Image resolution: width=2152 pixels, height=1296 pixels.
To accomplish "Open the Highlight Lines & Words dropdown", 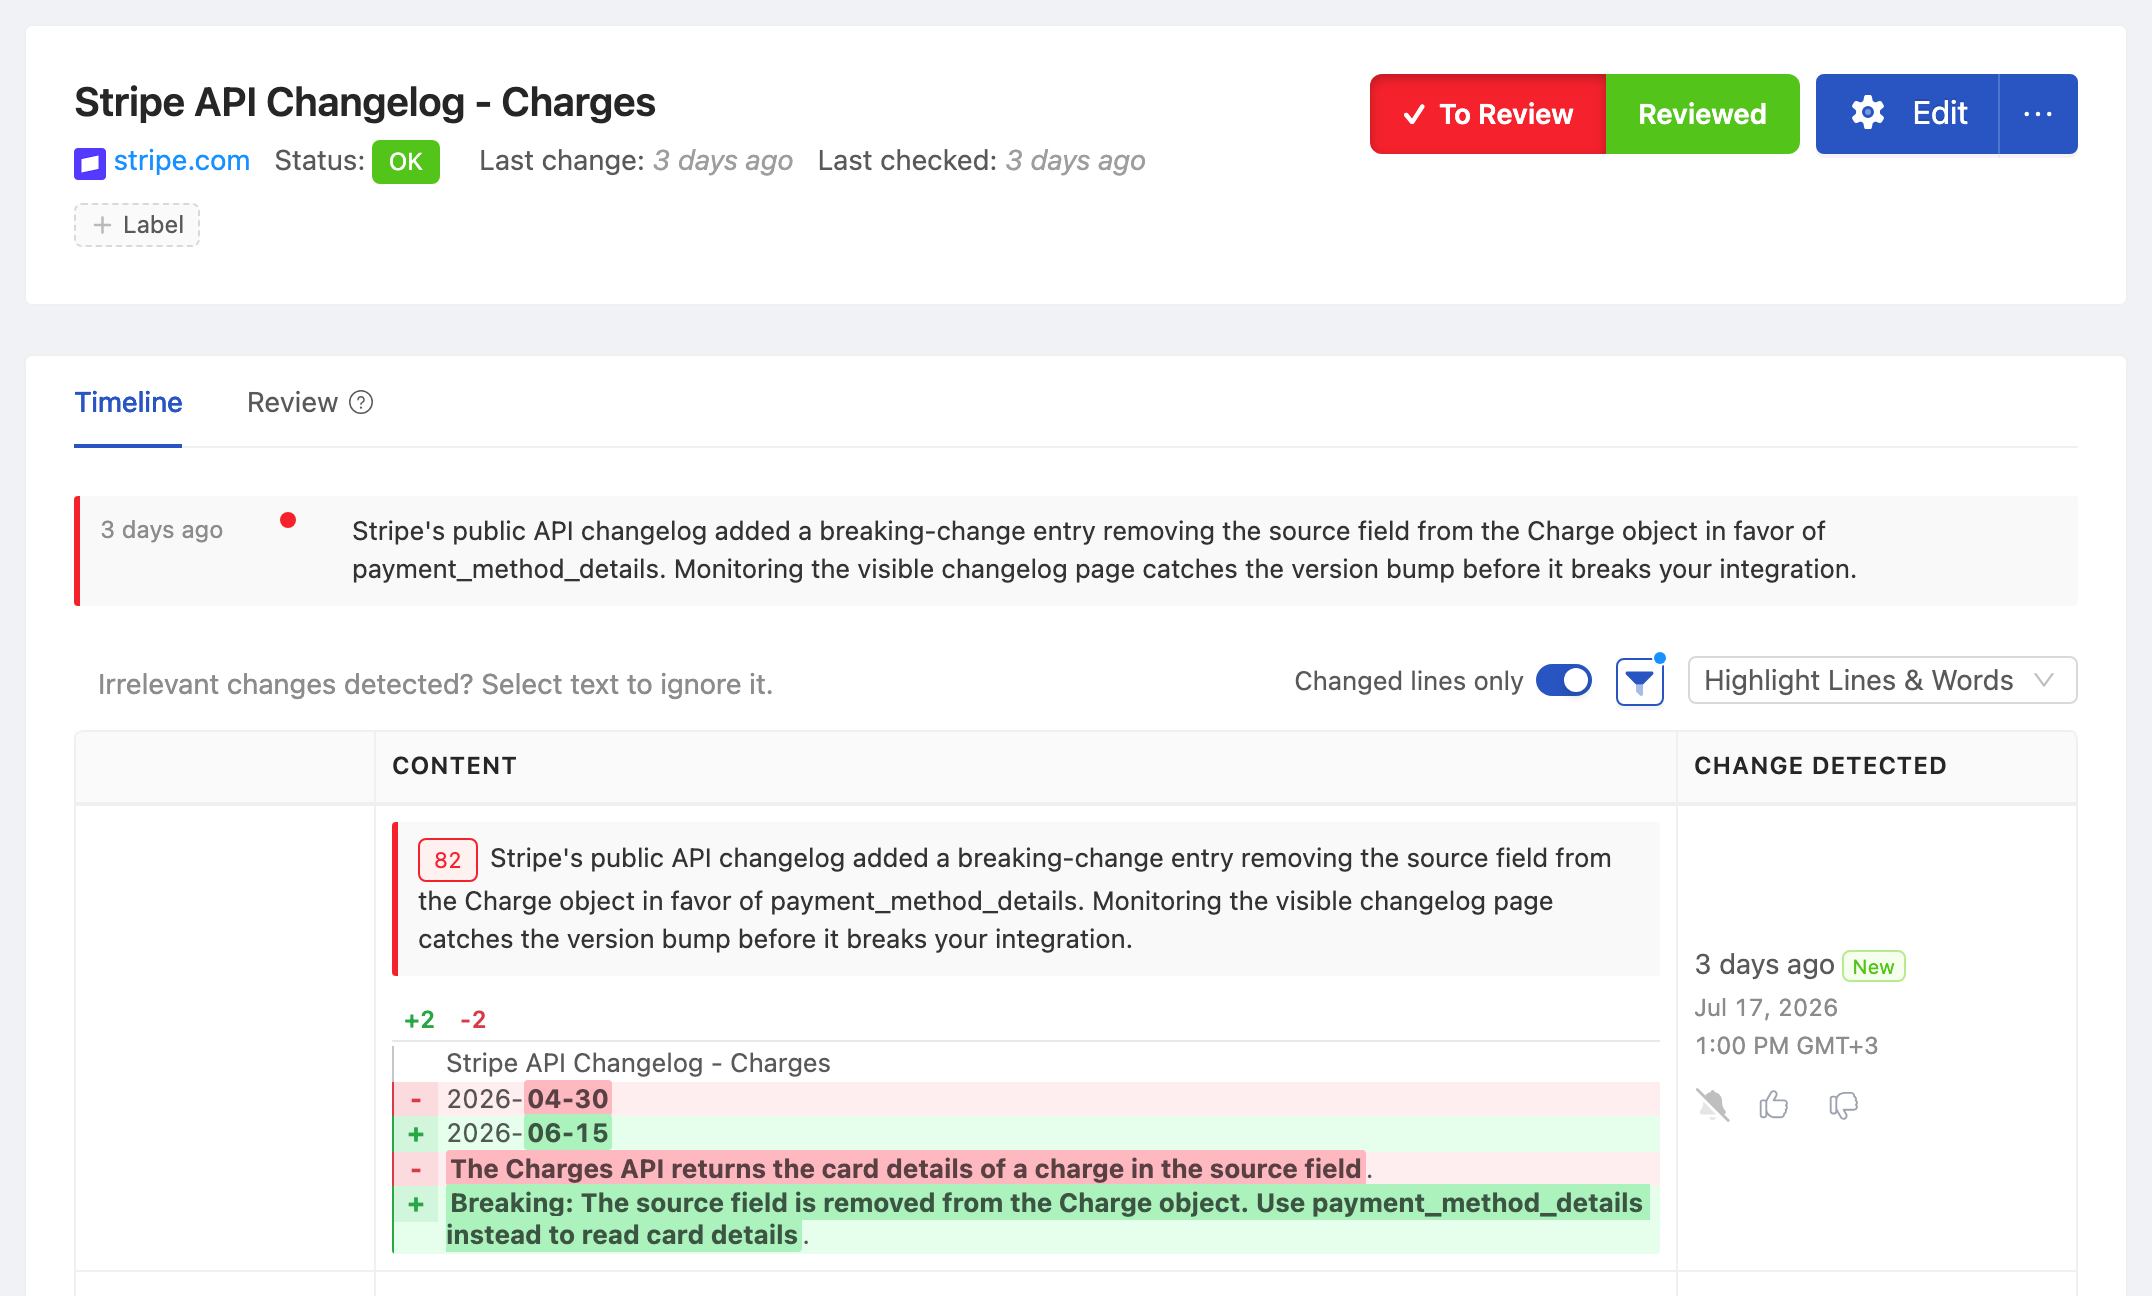I will 1882,680.
